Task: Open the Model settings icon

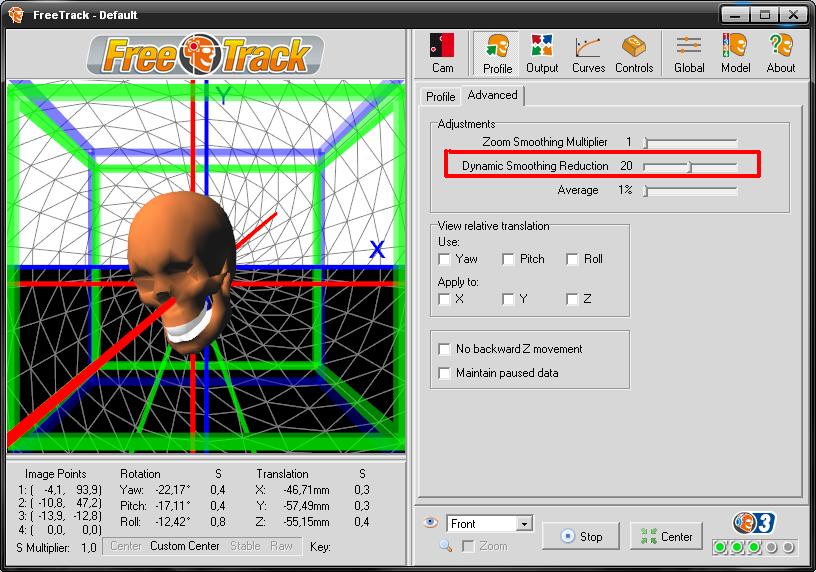Action: [x=735, y=53]
